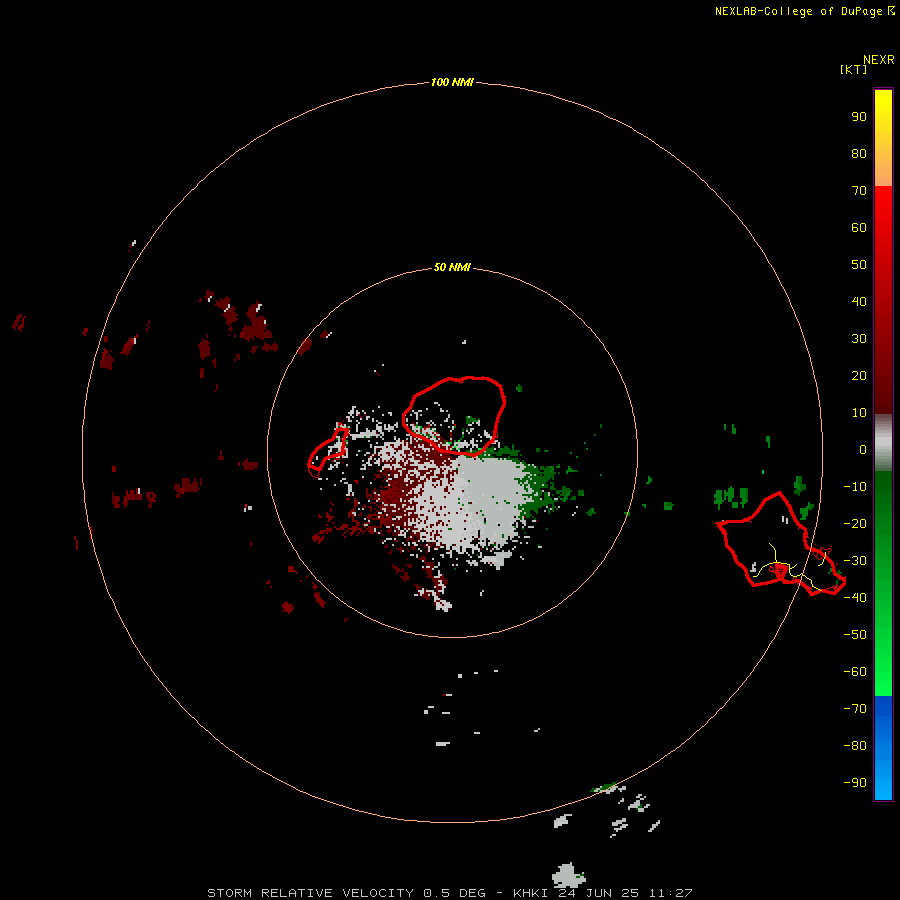Image resolution: width=900 pixels, height=900 pixels.
Task: Click the [KT] units label
Action: (853, 69)
